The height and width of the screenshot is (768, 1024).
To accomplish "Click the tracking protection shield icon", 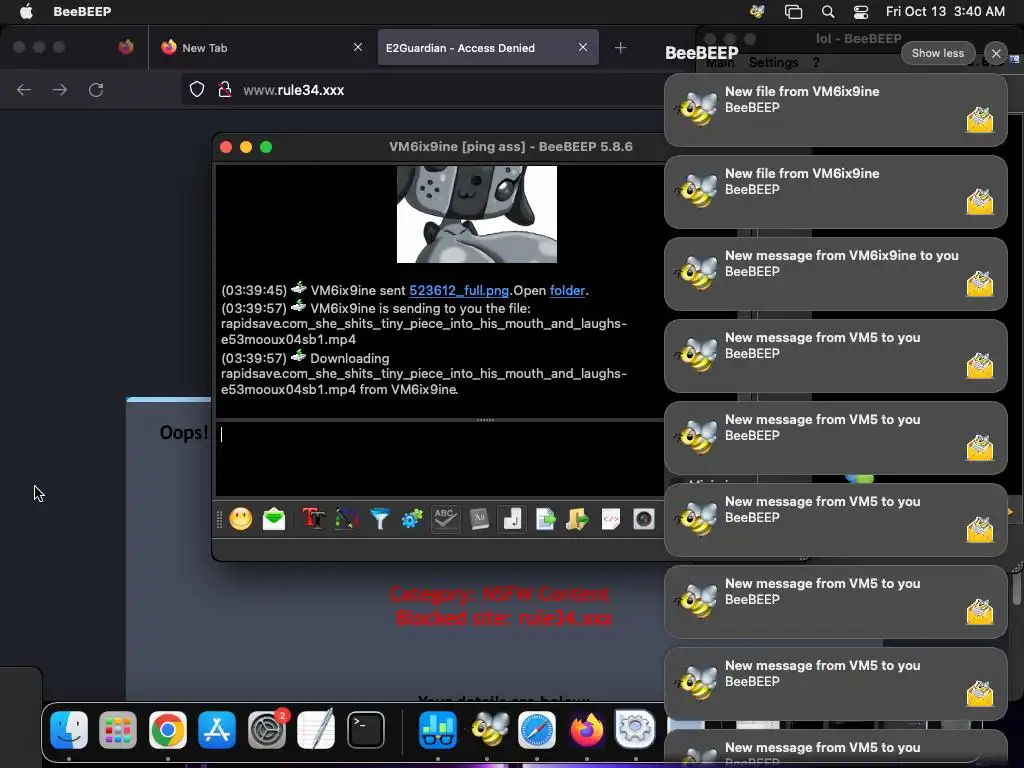I will pos(197,89).
